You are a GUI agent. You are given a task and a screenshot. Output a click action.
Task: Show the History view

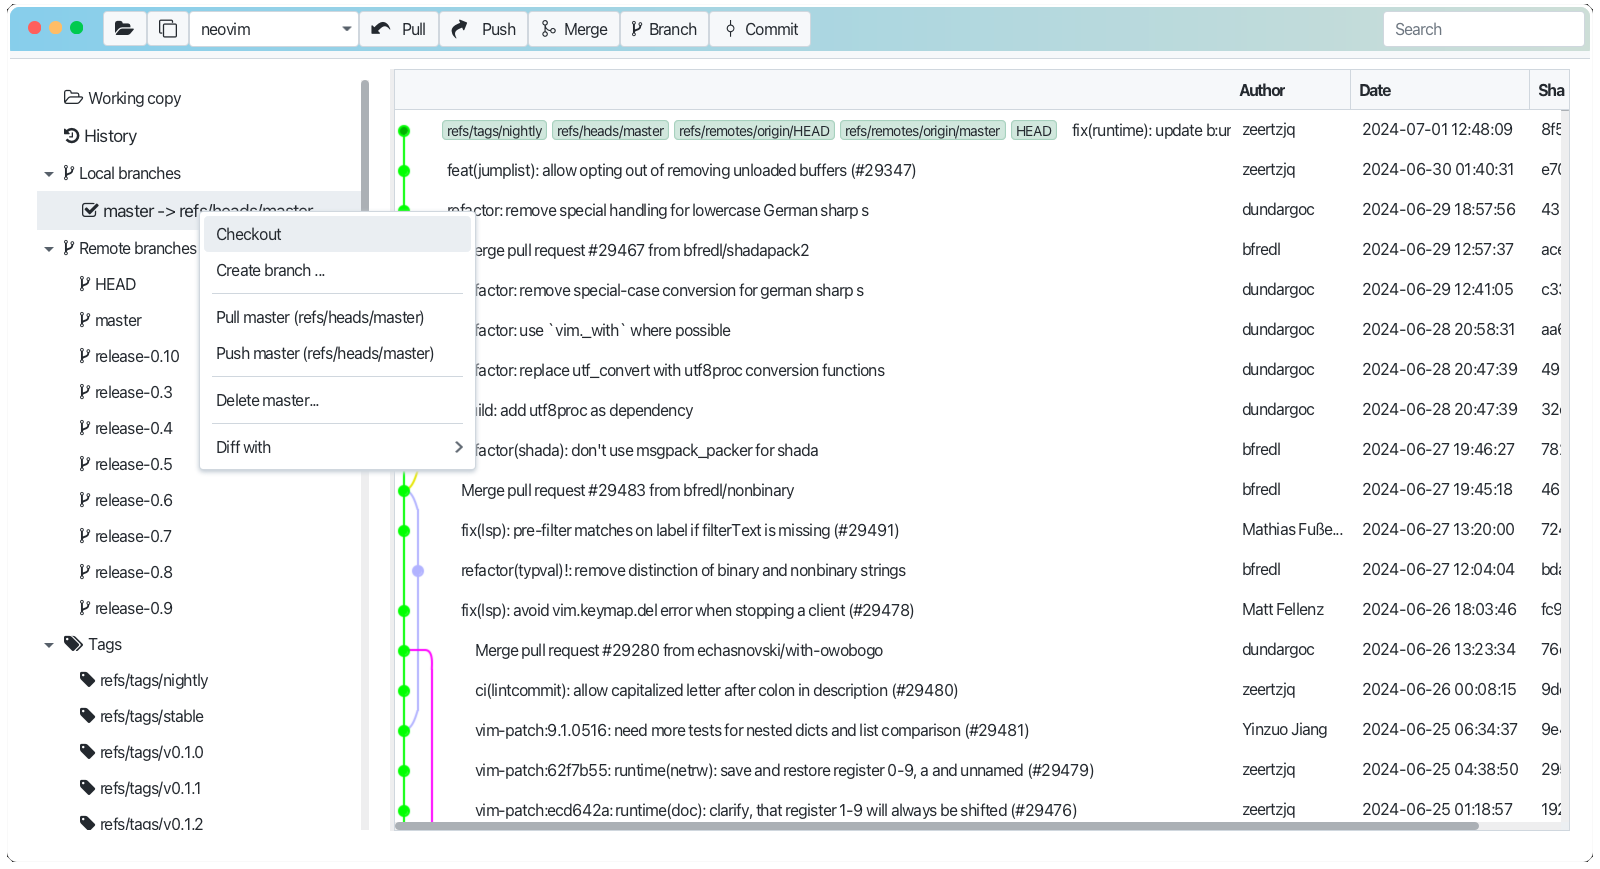[100, 136]
